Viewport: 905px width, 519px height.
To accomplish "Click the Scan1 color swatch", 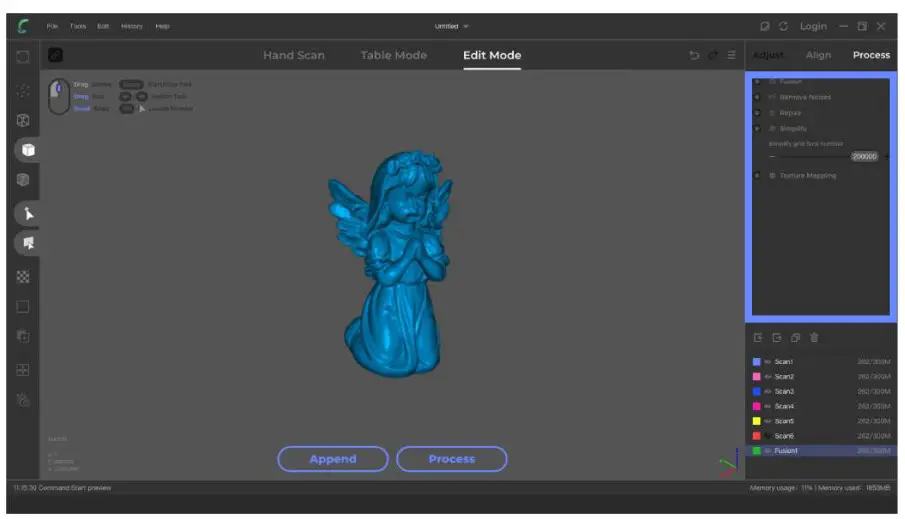I will [757, 362].
